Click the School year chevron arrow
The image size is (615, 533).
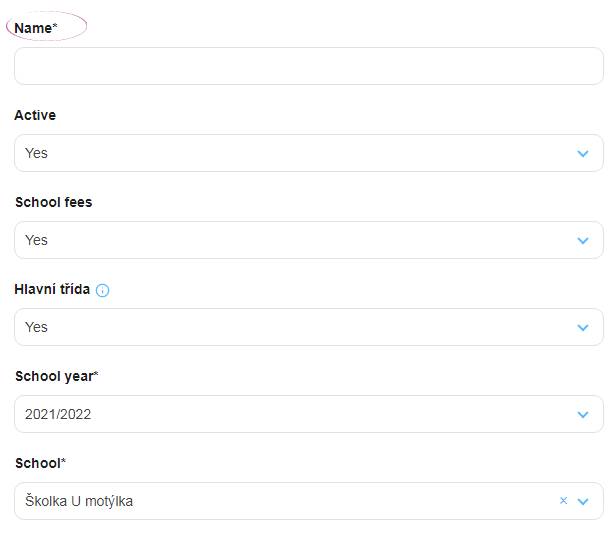click(x=583, y=415)
